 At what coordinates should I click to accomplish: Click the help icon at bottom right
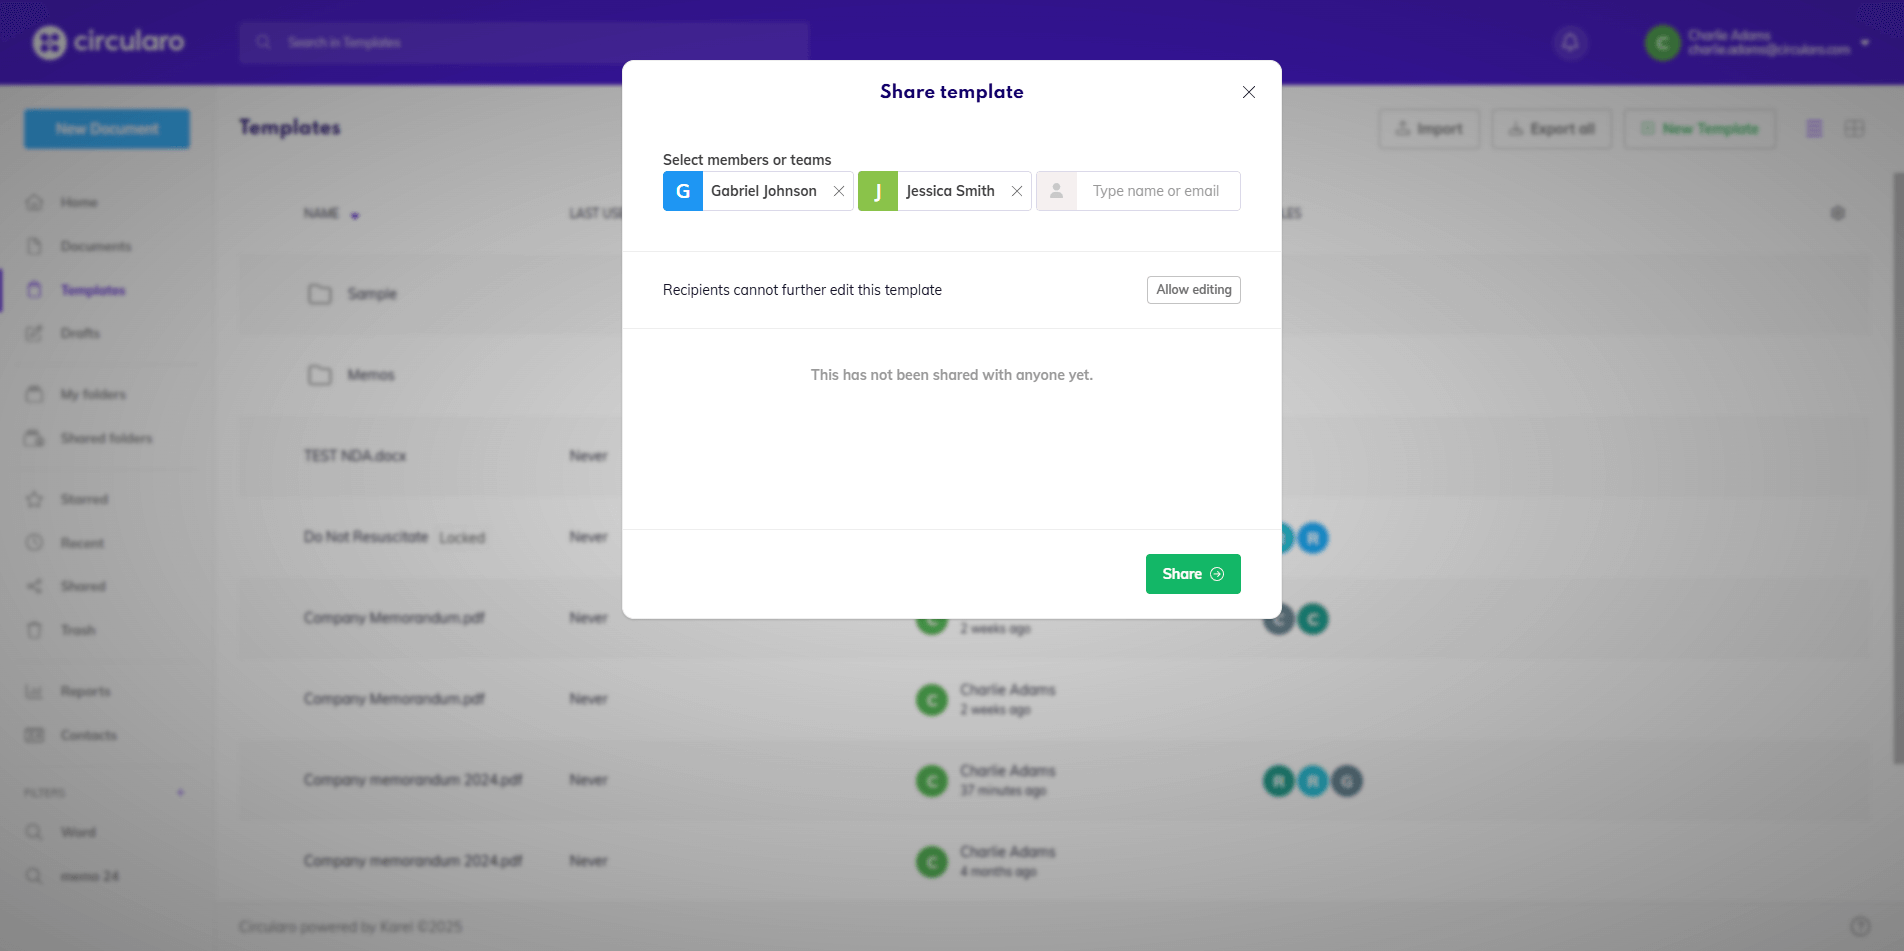pos(1859,926)
